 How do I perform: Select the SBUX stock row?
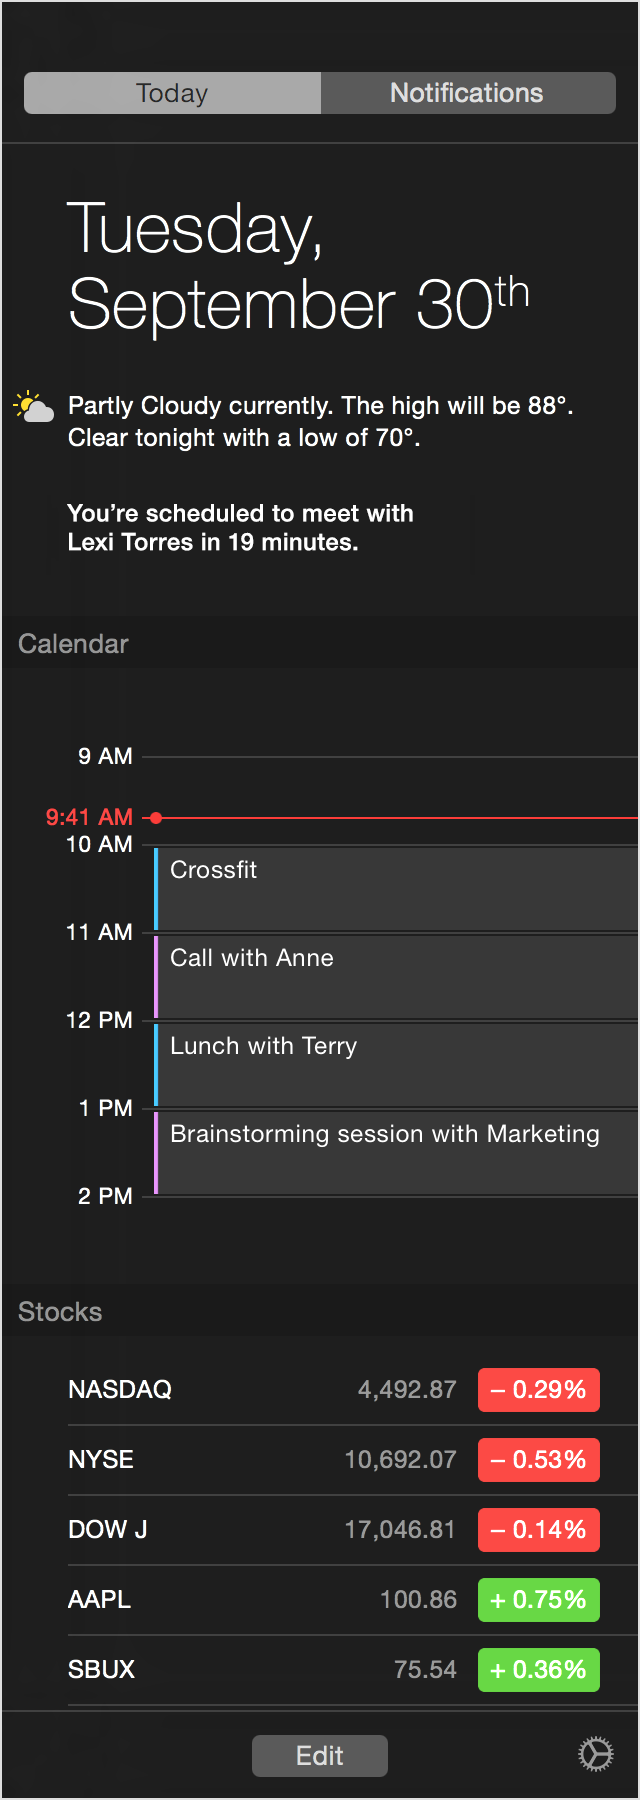(x=353, y=1670)
